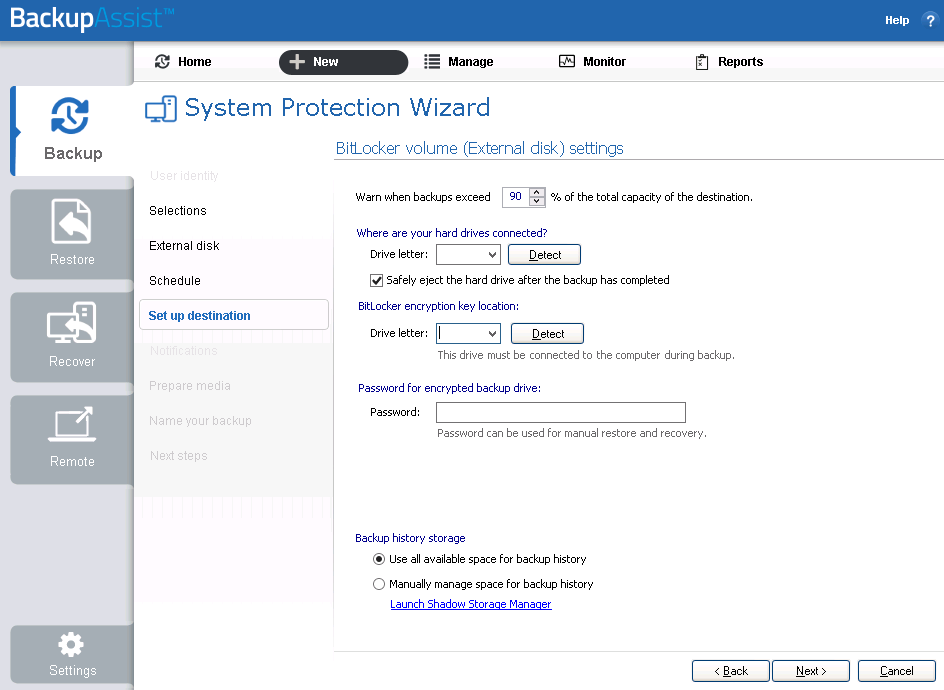Open the Recover section in sidebar
Viewport: 944px width, 690px height.
point(72,337)
